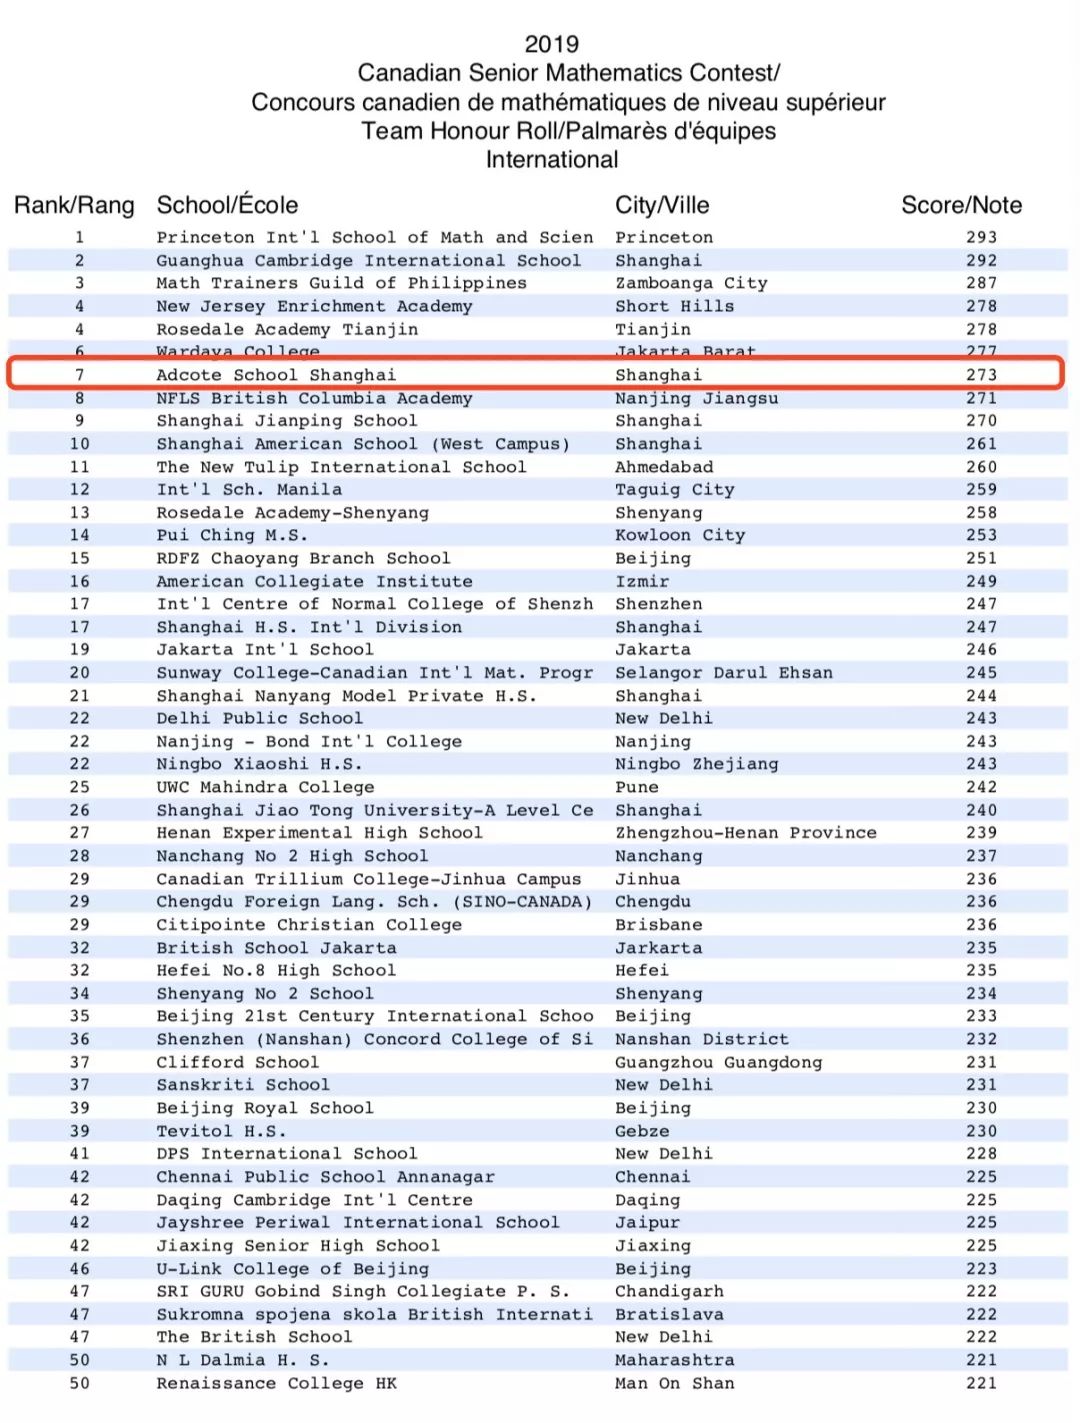Click The New Tulip International School

tap(341, 467)
